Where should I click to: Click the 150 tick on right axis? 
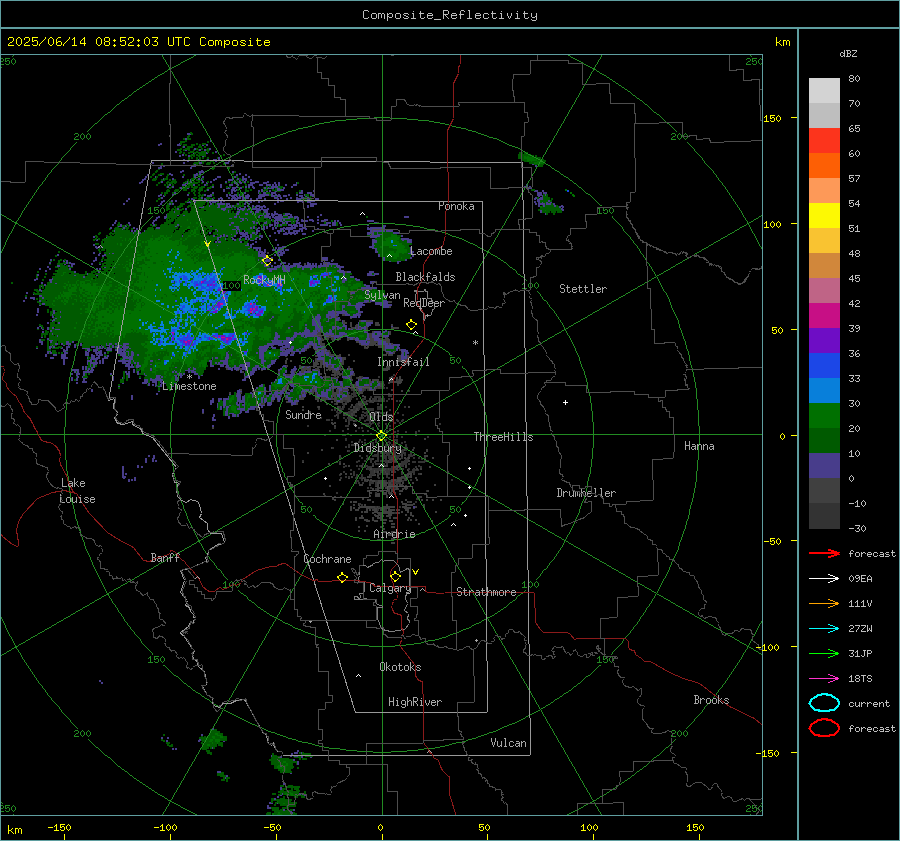coord(772,118)
